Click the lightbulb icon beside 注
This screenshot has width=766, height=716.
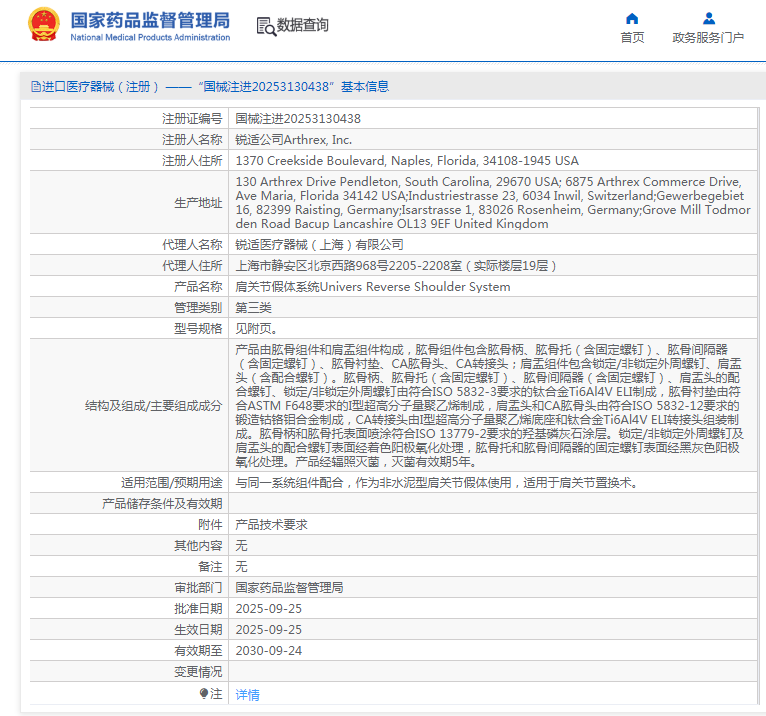click(x=204, y=693)
